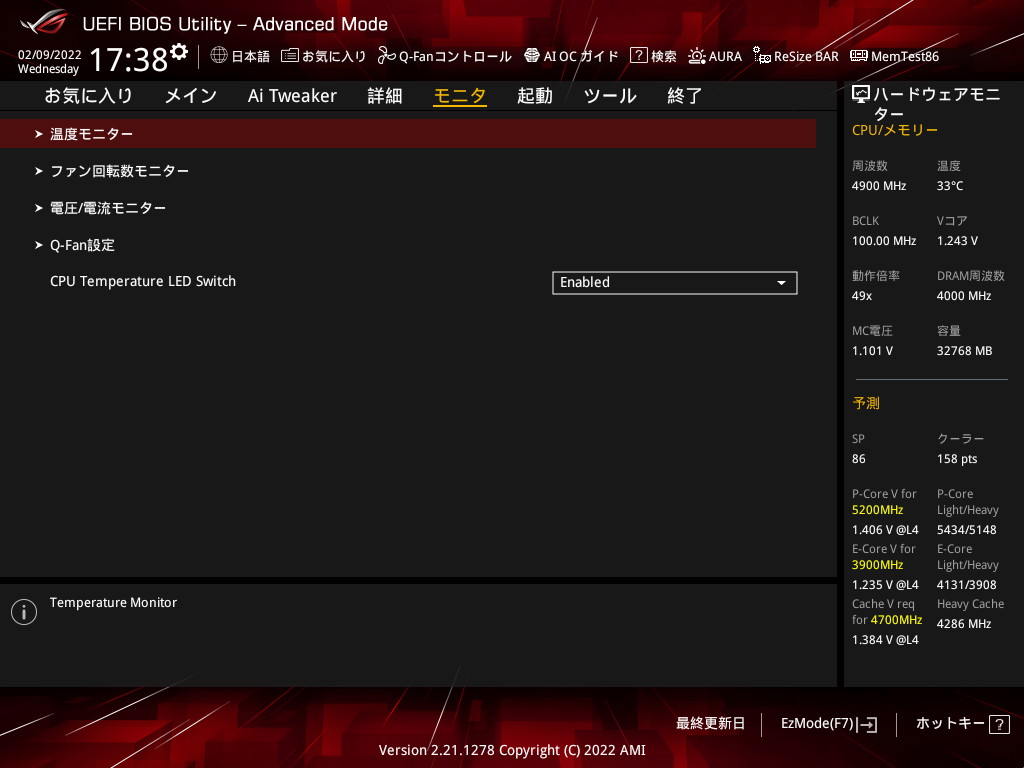1024x768 pixels.
Task: Click the 4000 MHz DRAM frequency value
Action: click(963, 296)
